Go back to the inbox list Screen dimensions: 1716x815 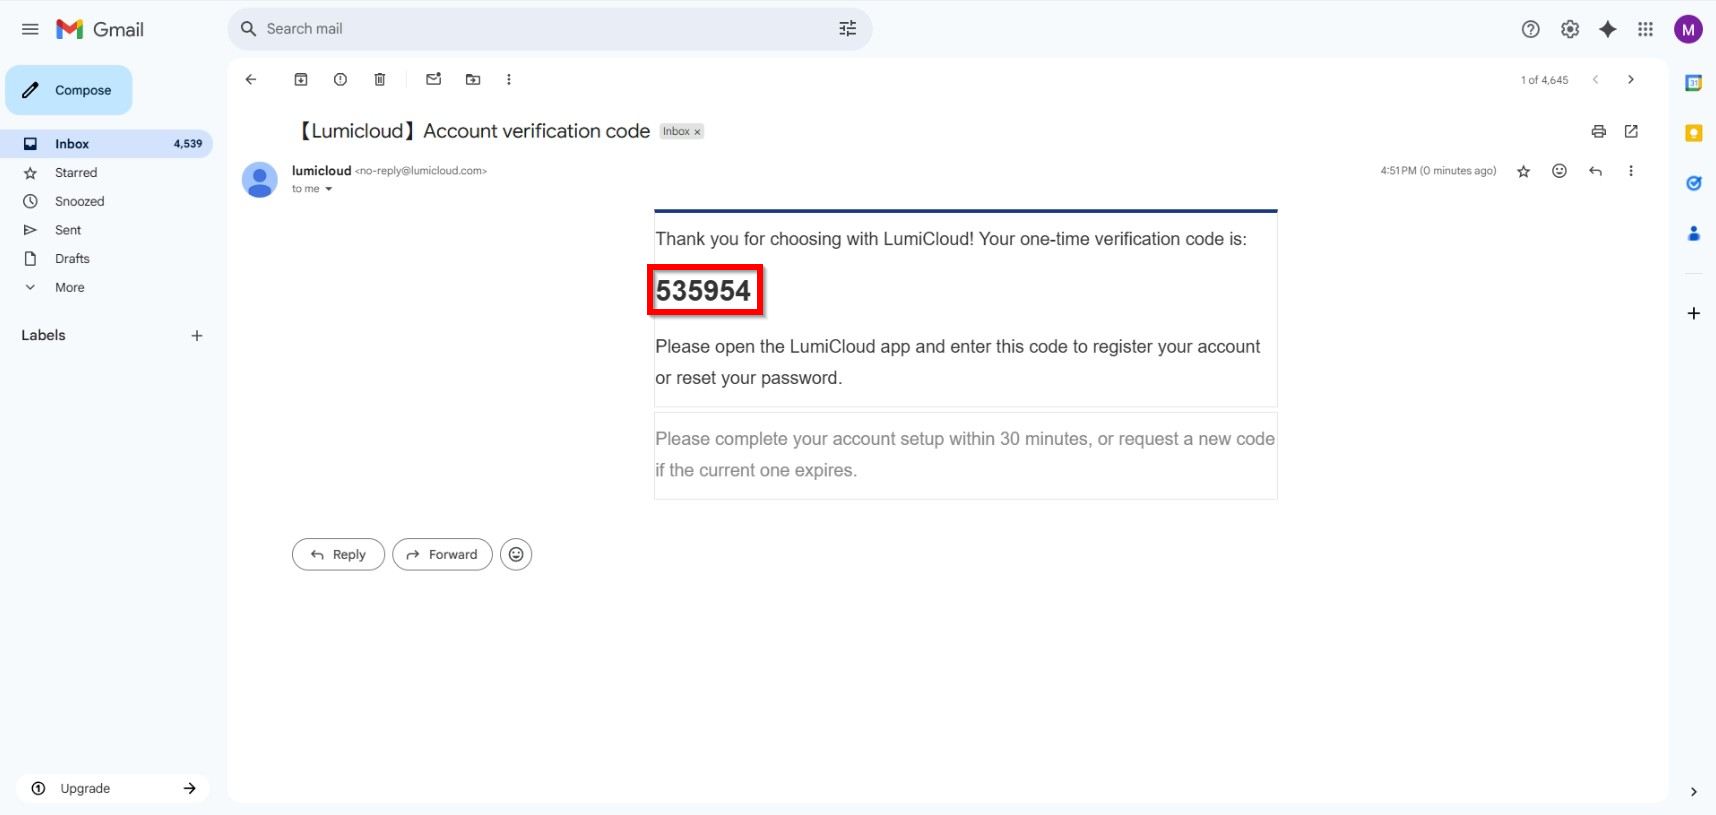click(251, 80)
